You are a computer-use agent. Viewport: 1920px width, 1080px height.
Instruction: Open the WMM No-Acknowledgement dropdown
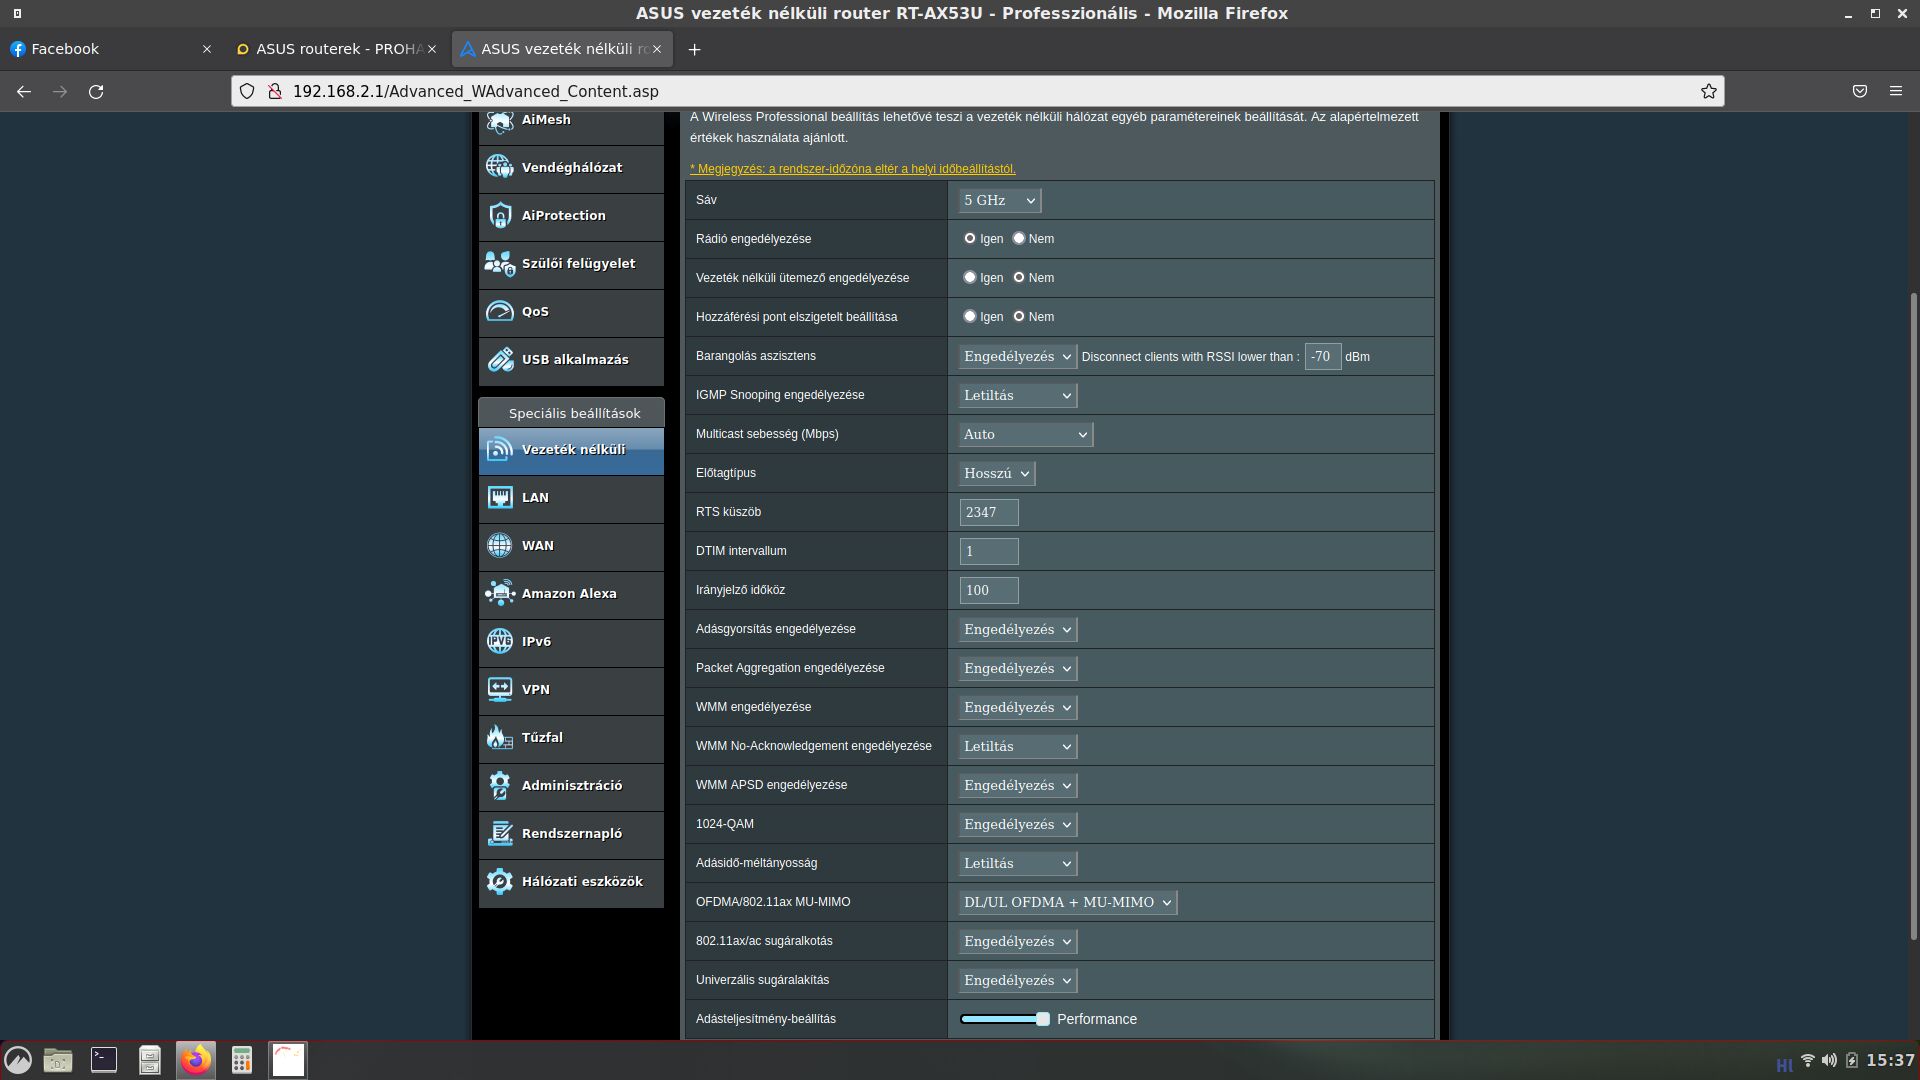click(x=1017, y=746)
